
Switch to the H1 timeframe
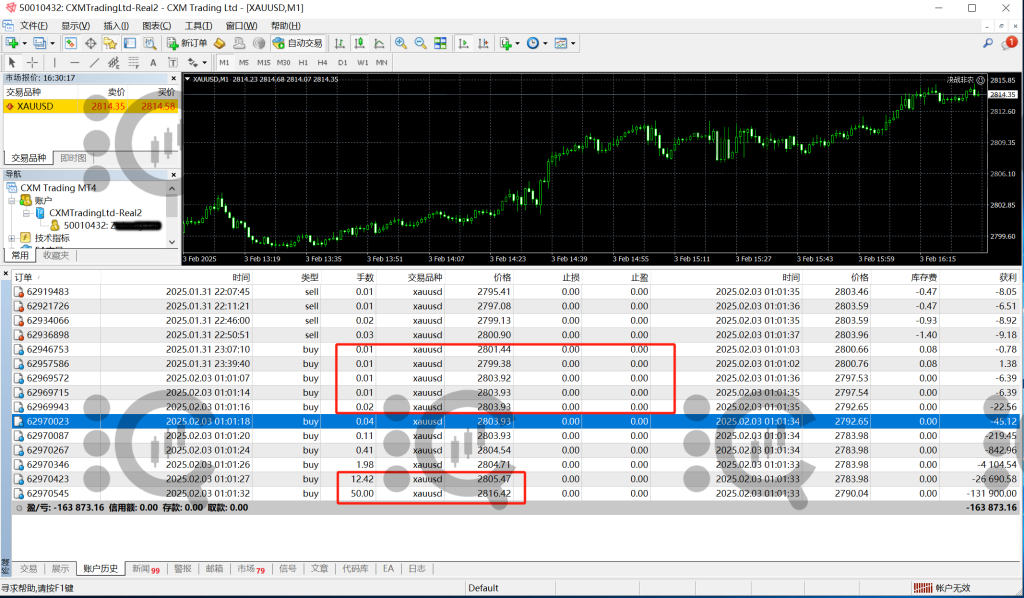(302, 62)
